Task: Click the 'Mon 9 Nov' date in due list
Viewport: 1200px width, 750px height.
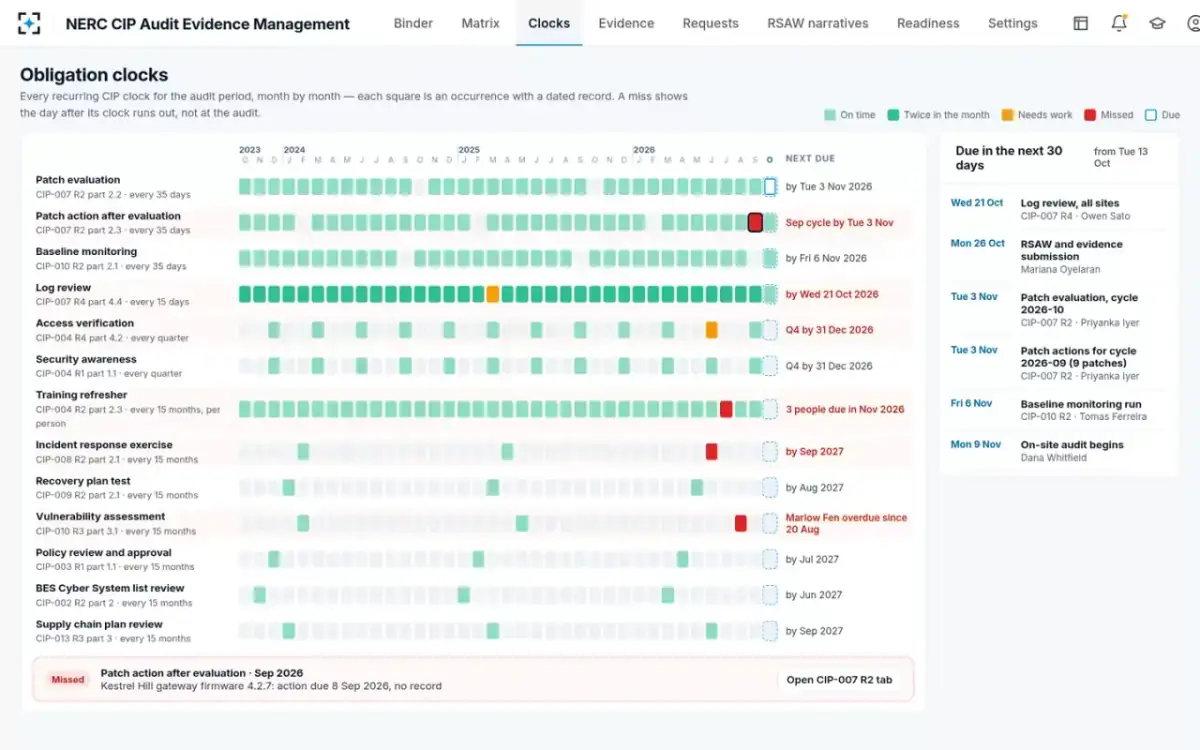Action: point(976,444)
